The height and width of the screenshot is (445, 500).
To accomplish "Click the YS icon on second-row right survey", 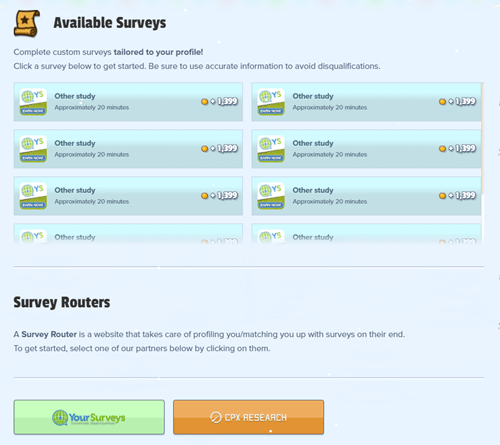I will point(271,149).
